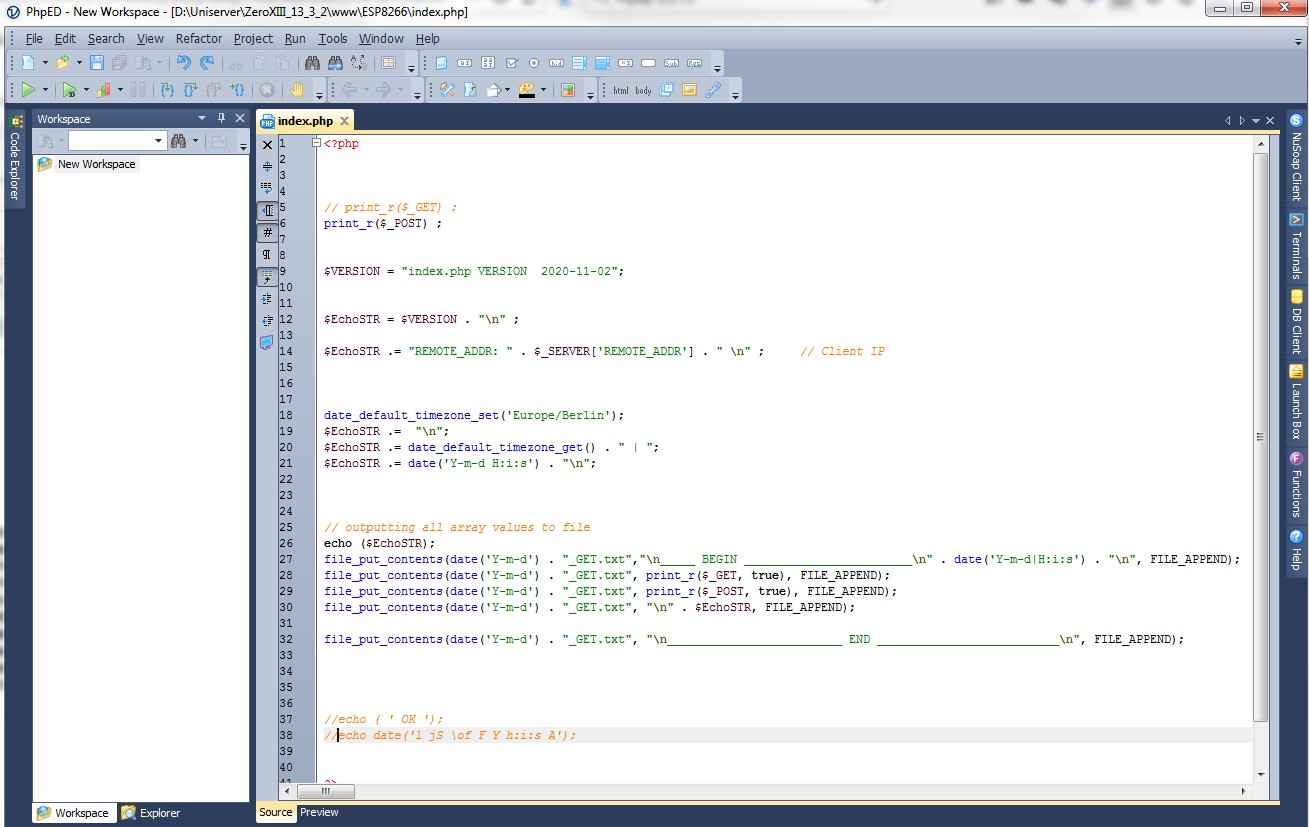Click the Run in debugger icon
Image resolution: width=1309 pixels, height=827 pixels.
pyautogui.click(x=69, y=90)
